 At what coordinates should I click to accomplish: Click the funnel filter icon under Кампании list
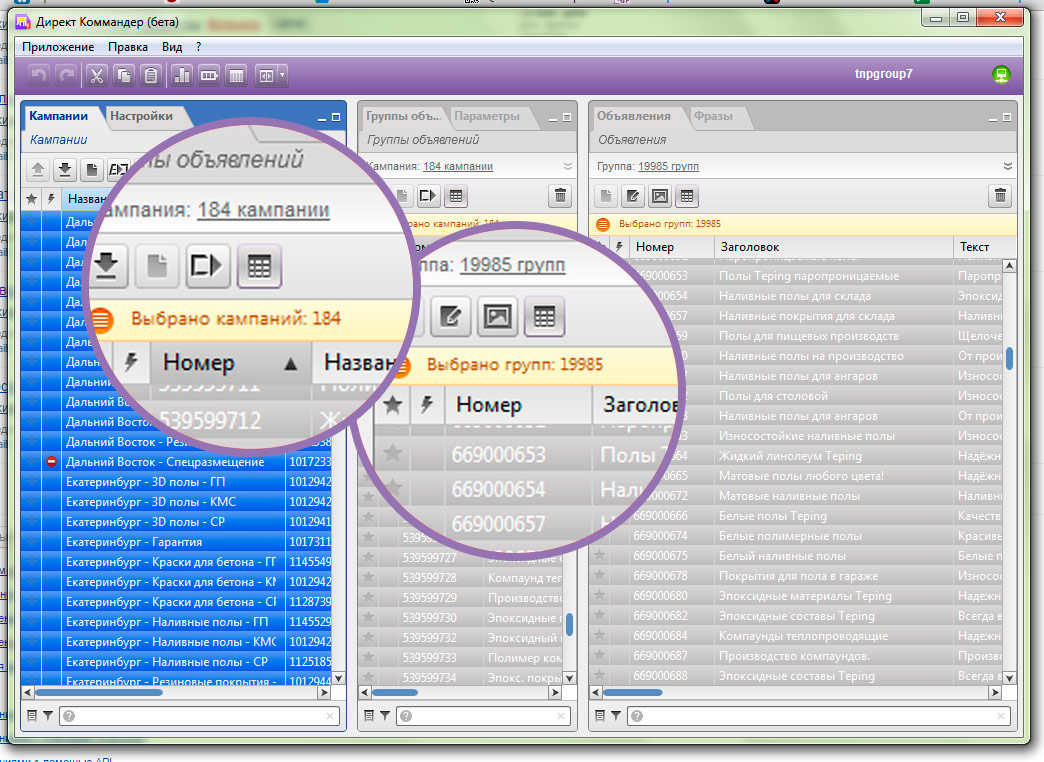click(x=48, y=715)
